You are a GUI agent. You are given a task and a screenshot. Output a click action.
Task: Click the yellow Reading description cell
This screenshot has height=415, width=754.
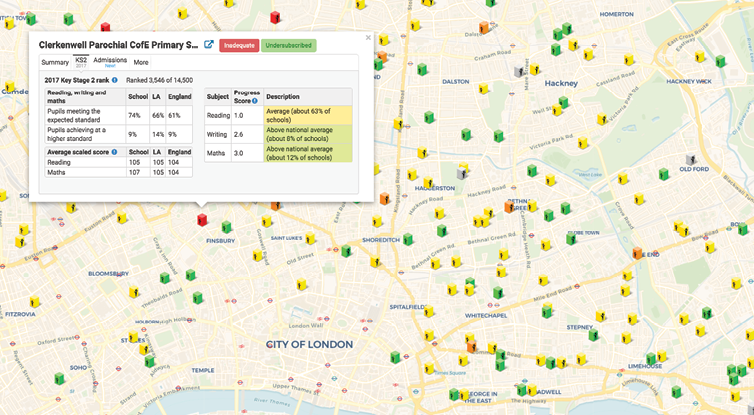(308, 115)
